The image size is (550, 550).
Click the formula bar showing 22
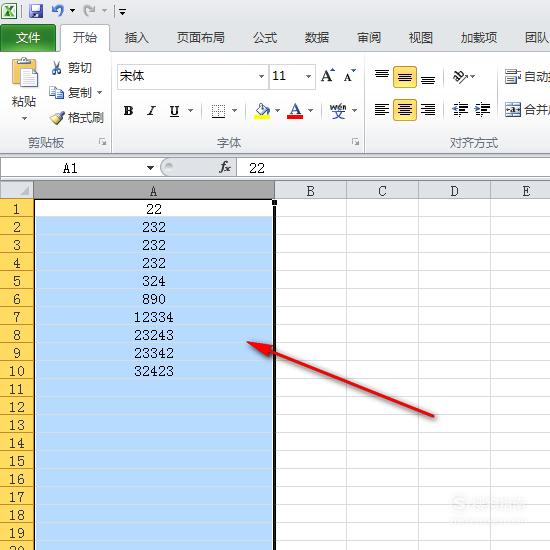(x=393, y=168)
